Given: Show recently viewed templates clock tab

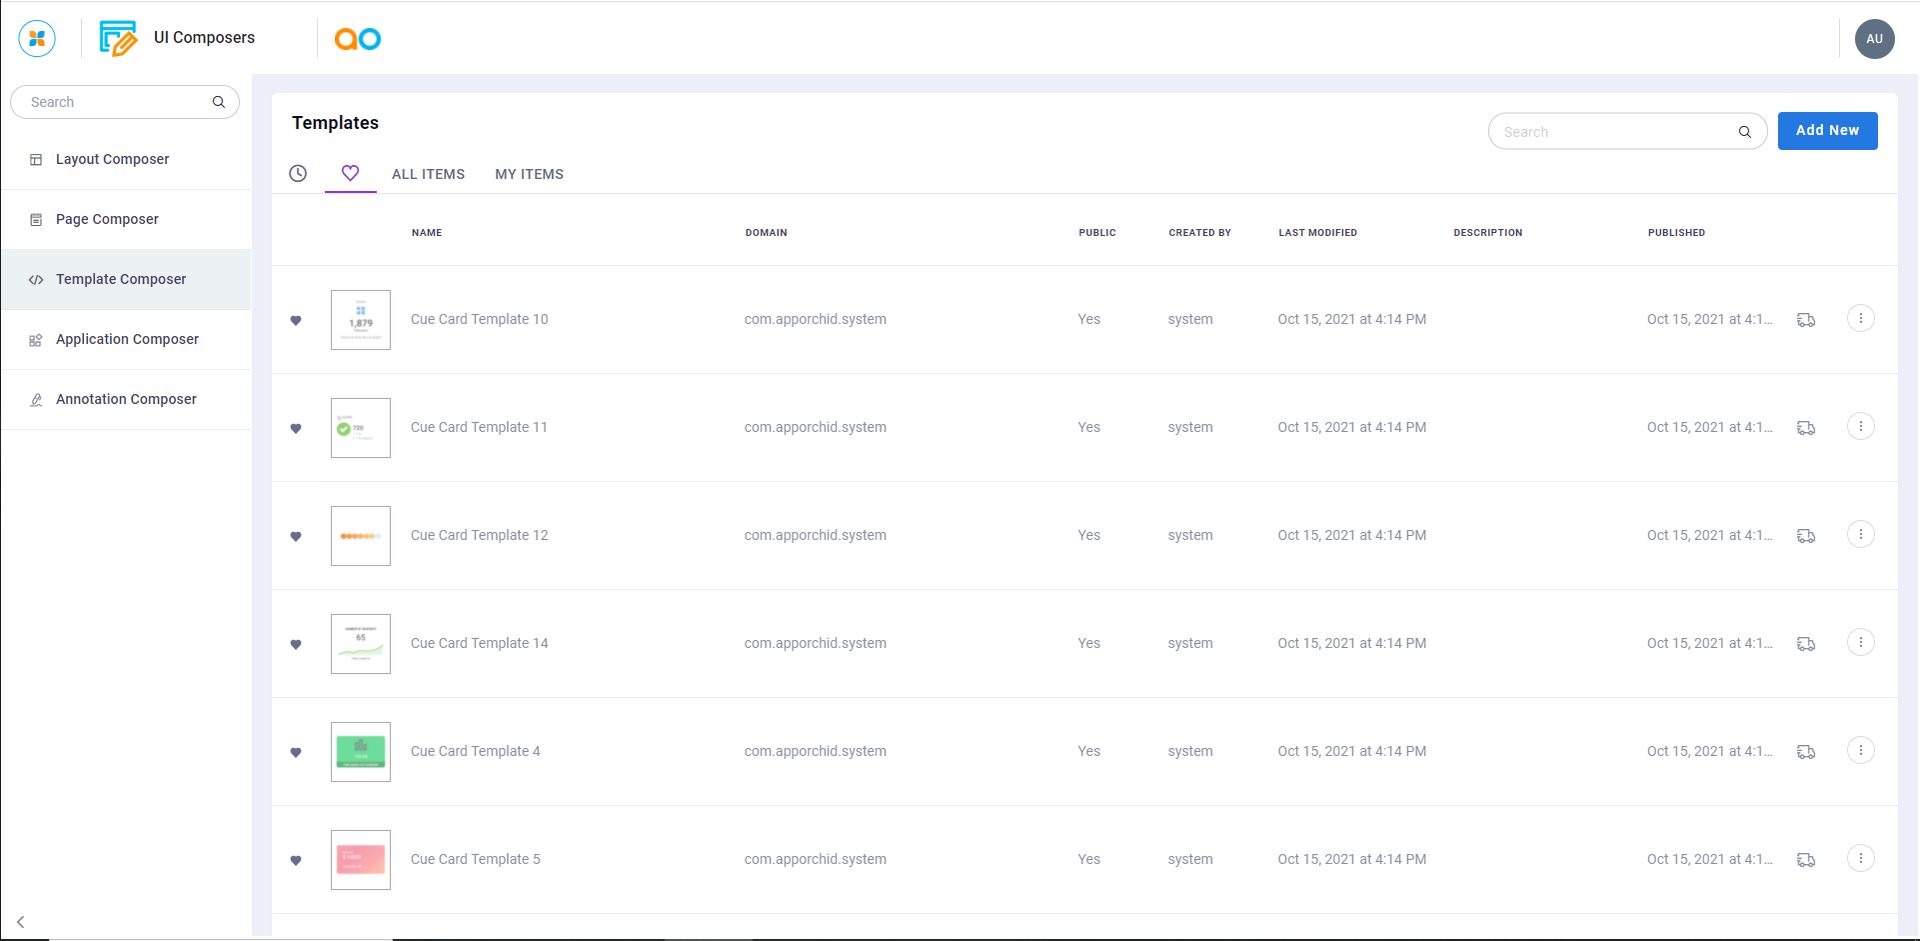Looking at the screenshot, I should [298, 173].
